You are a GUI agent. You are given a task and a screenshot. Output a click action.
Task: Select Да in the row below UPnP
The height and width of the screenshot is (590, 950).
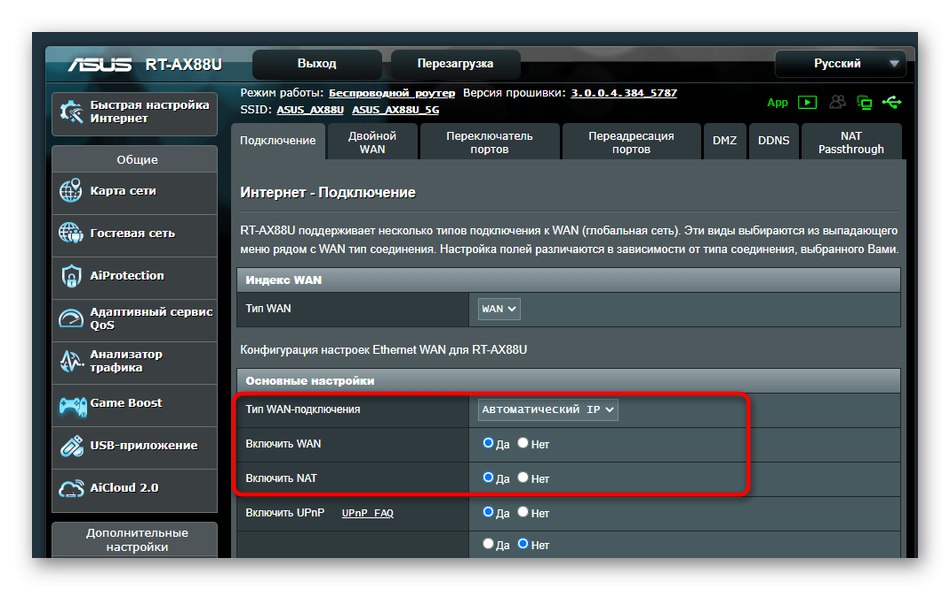click(488, 543)
